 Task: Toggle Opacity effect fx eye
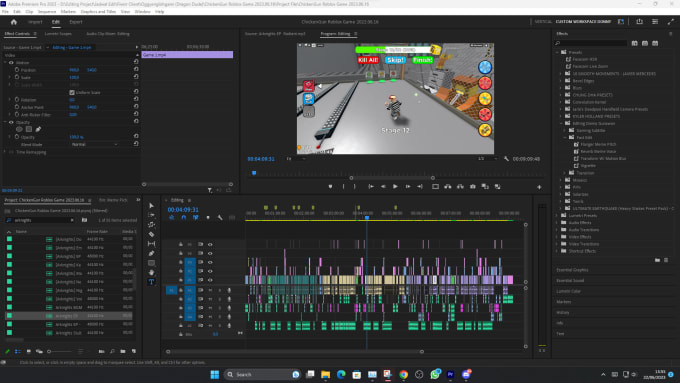tap(11, 122)
